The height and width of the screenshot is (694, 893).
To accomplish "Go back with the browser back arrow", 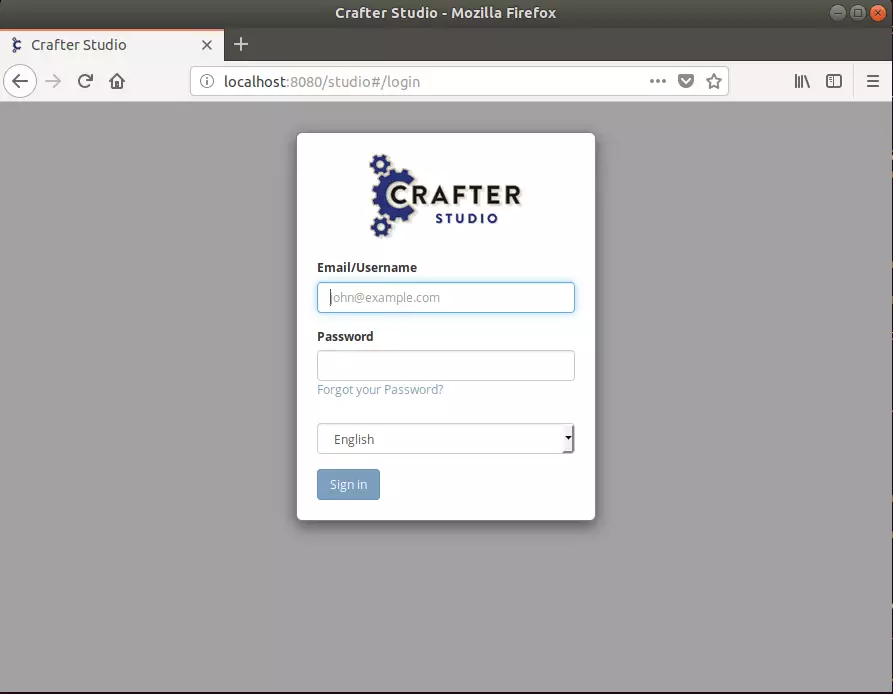I will click(x=20, y=81).
